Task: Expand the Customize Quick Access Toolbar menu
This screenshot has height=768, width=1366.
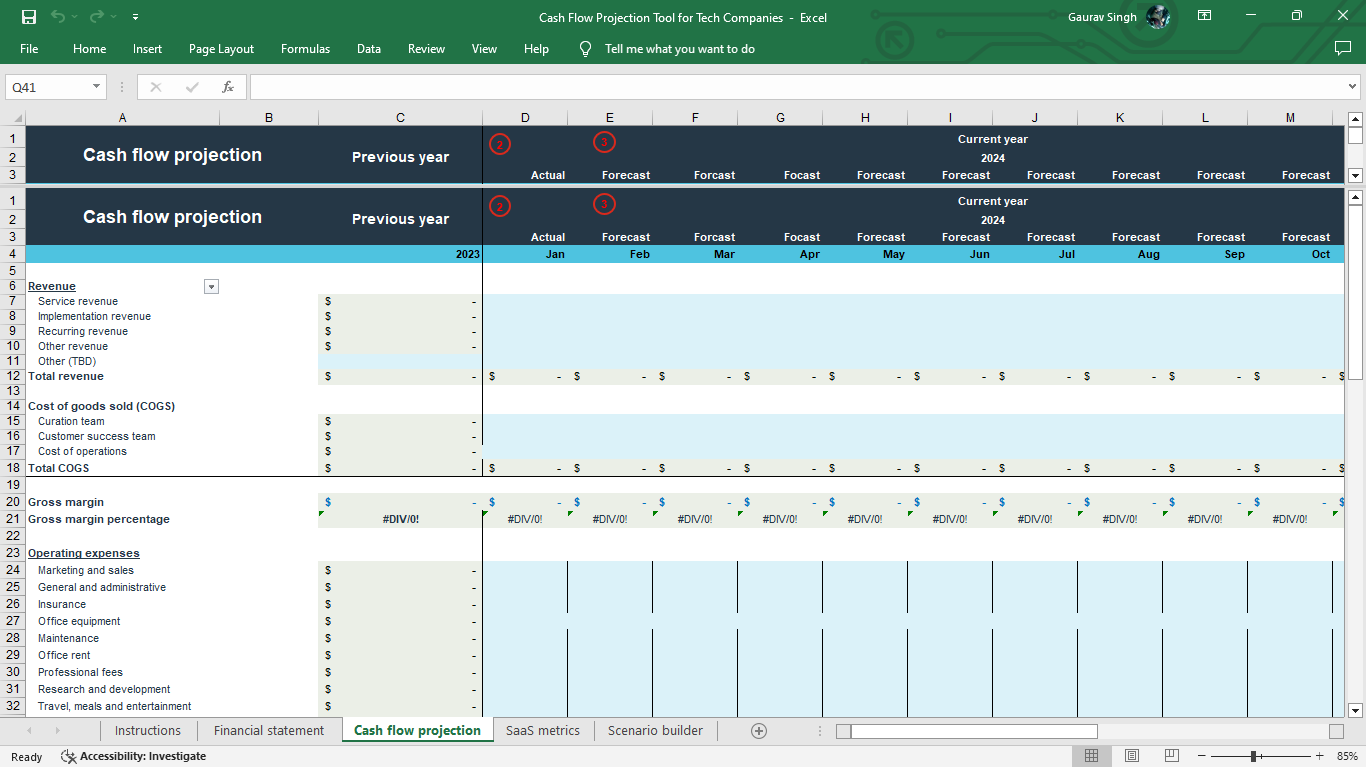Action: [135, 17]
